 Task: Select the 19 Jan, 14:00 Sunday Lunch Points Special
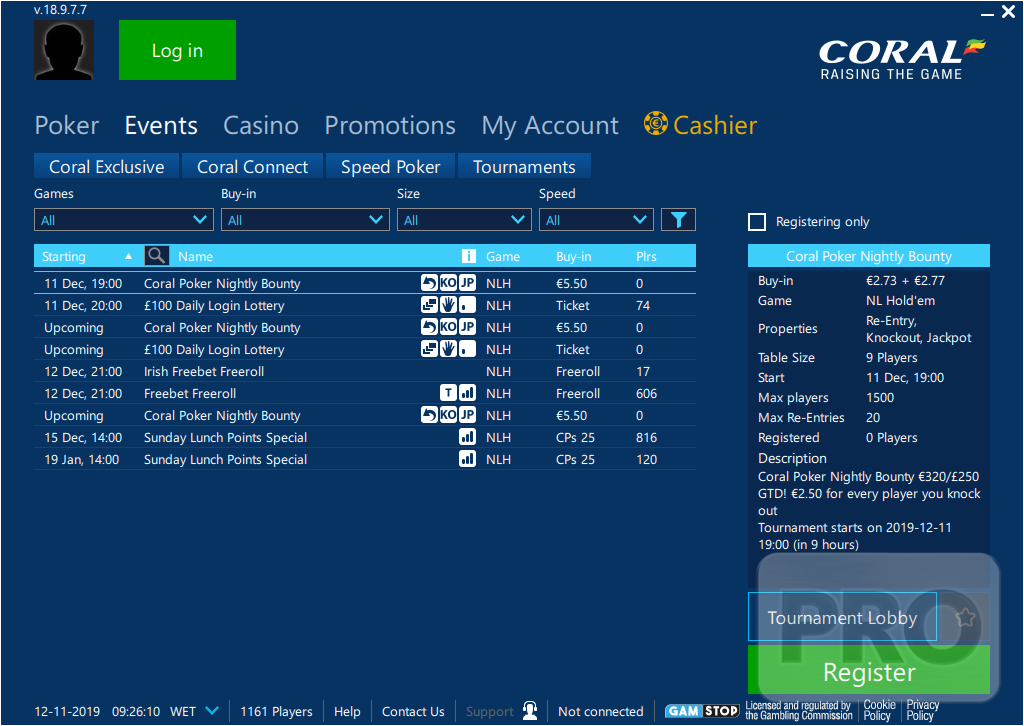point(365,459)
